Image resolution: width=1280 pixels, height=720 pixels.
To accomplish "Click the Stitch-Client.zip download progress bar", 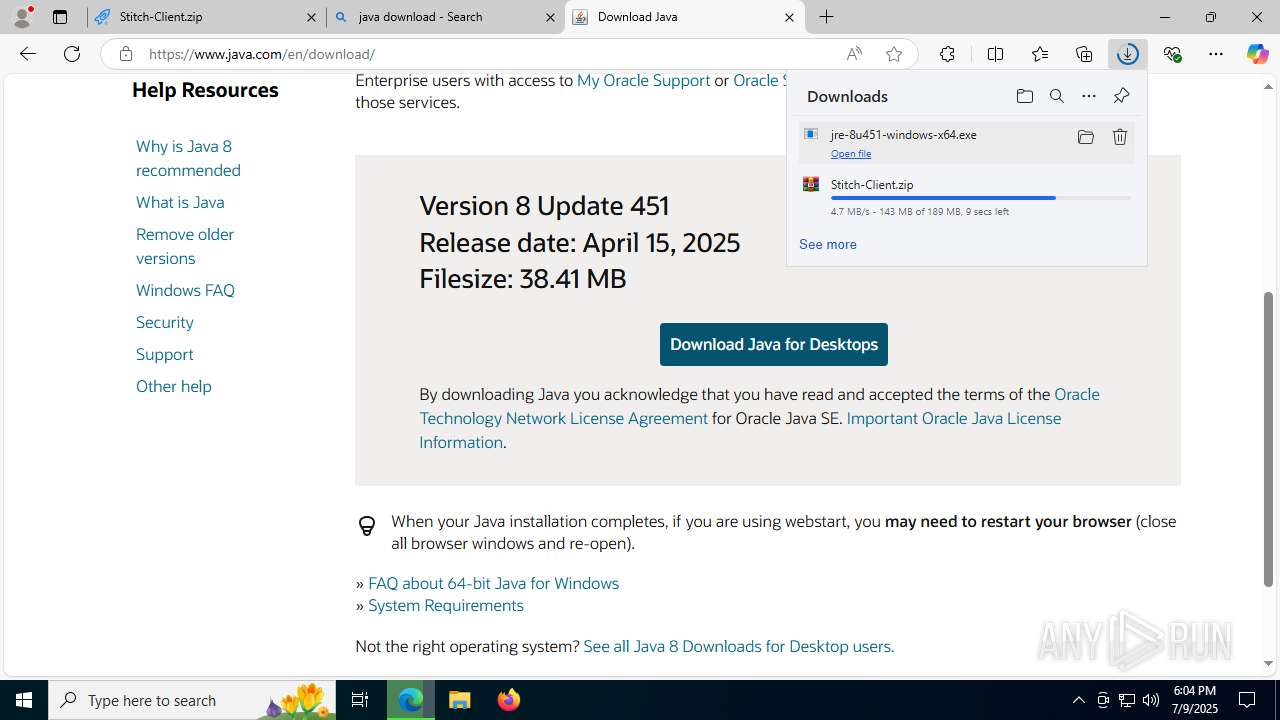I will 981,198.
